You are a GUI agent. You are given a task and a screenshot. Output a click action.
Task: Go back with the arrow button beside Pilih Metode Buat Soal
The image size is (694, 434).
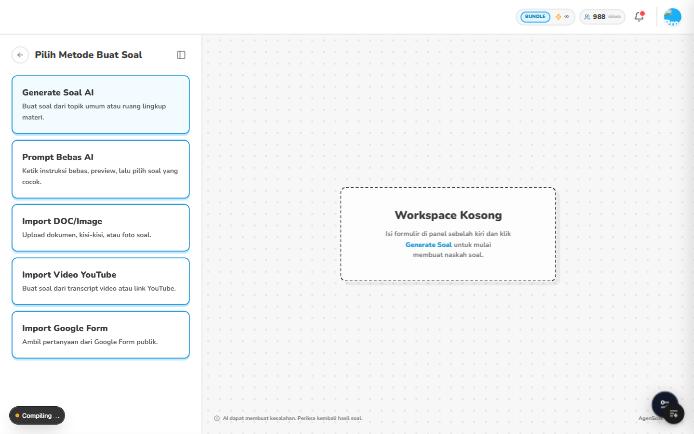click(x=20, y=55)
